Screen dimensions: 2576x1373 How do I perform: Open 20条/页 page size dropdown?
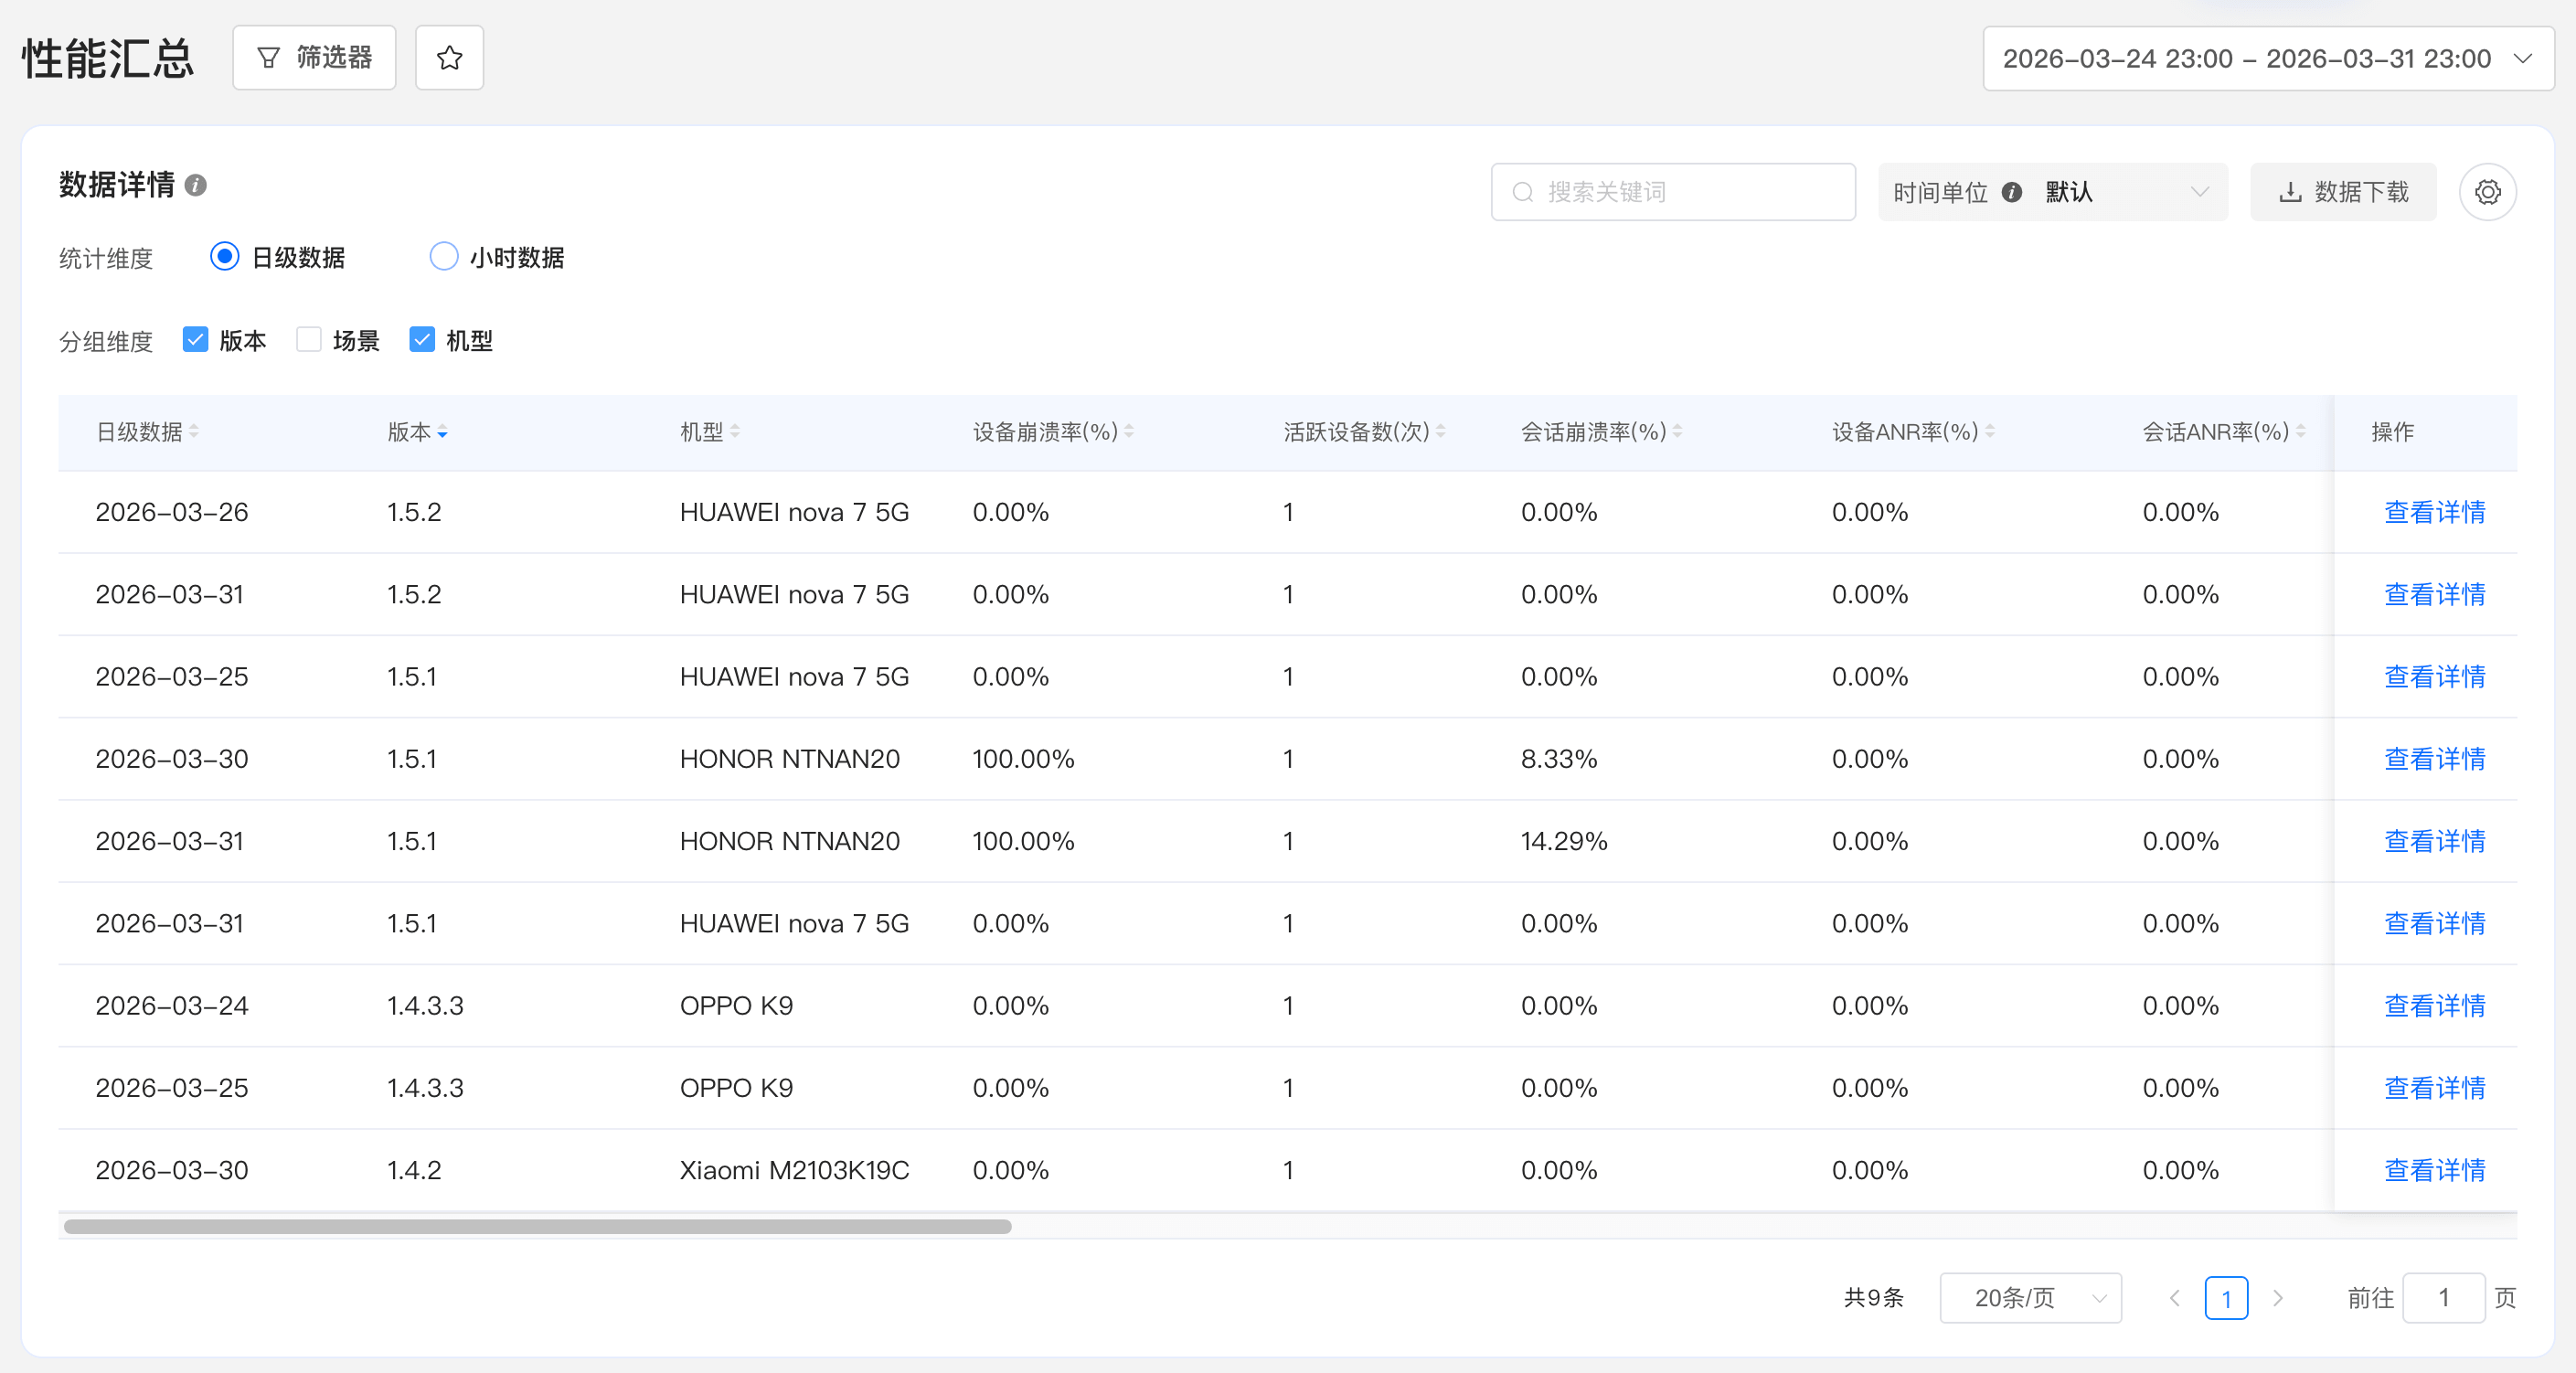[2030, 1298]
